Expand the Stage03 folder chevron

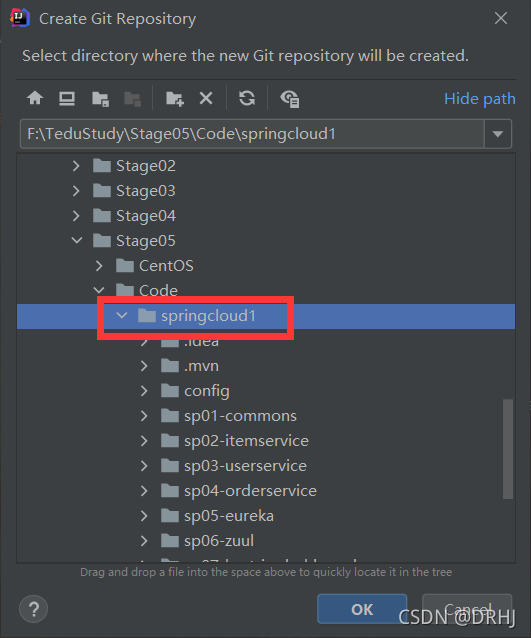click(x=76, y=190)
